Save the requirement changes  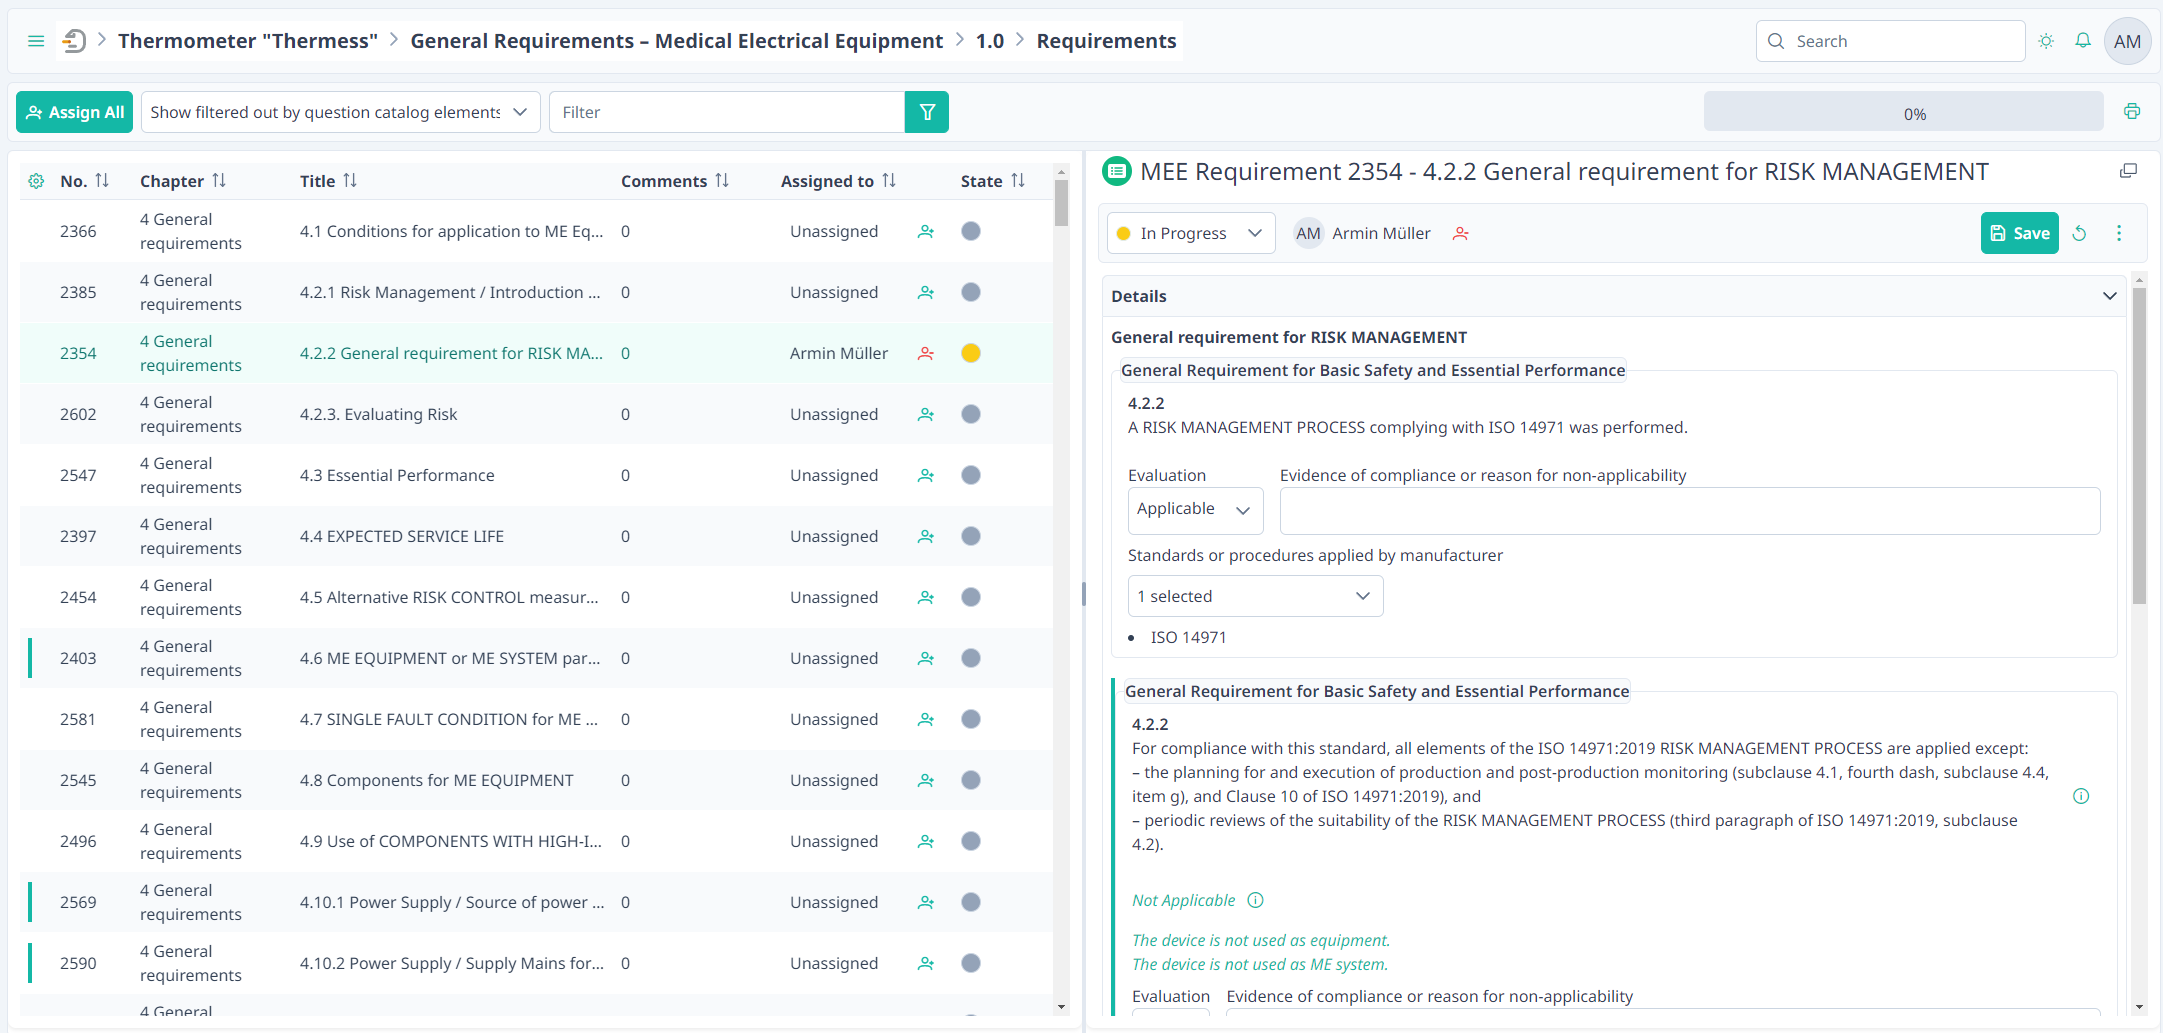tap(2019, 233)
